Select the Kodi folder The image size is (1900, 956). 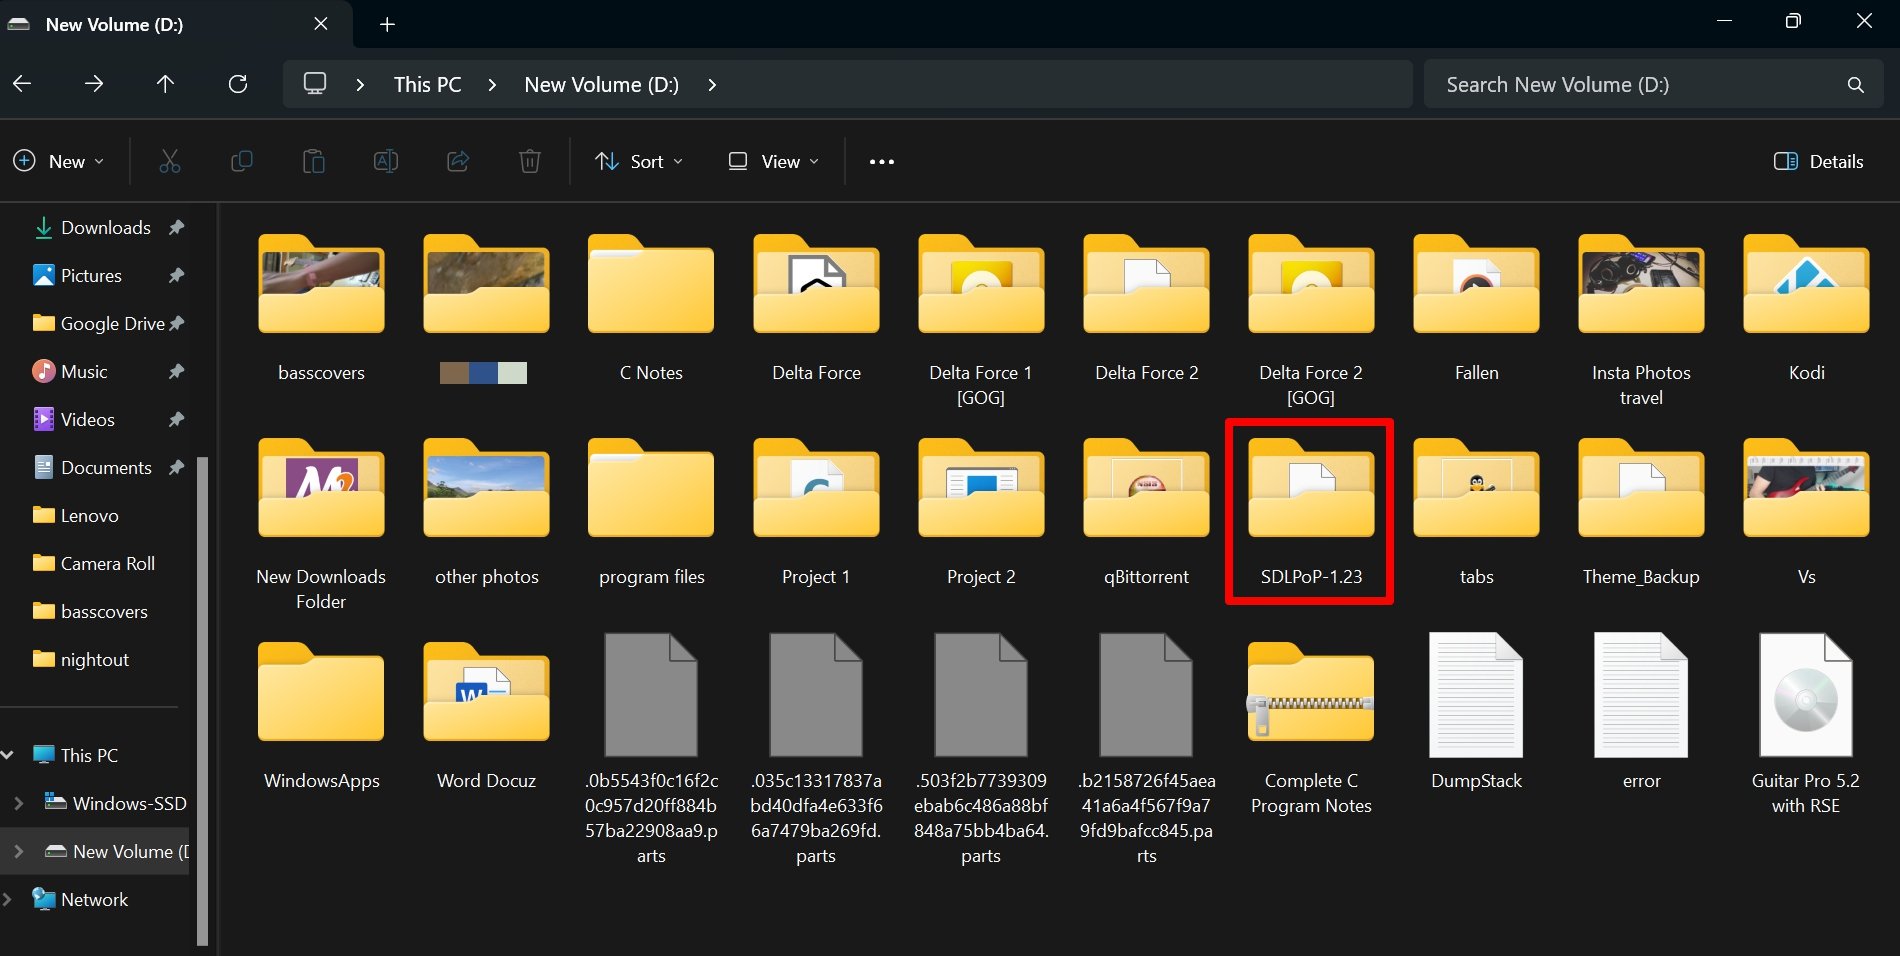click(x=1806, y=308)
